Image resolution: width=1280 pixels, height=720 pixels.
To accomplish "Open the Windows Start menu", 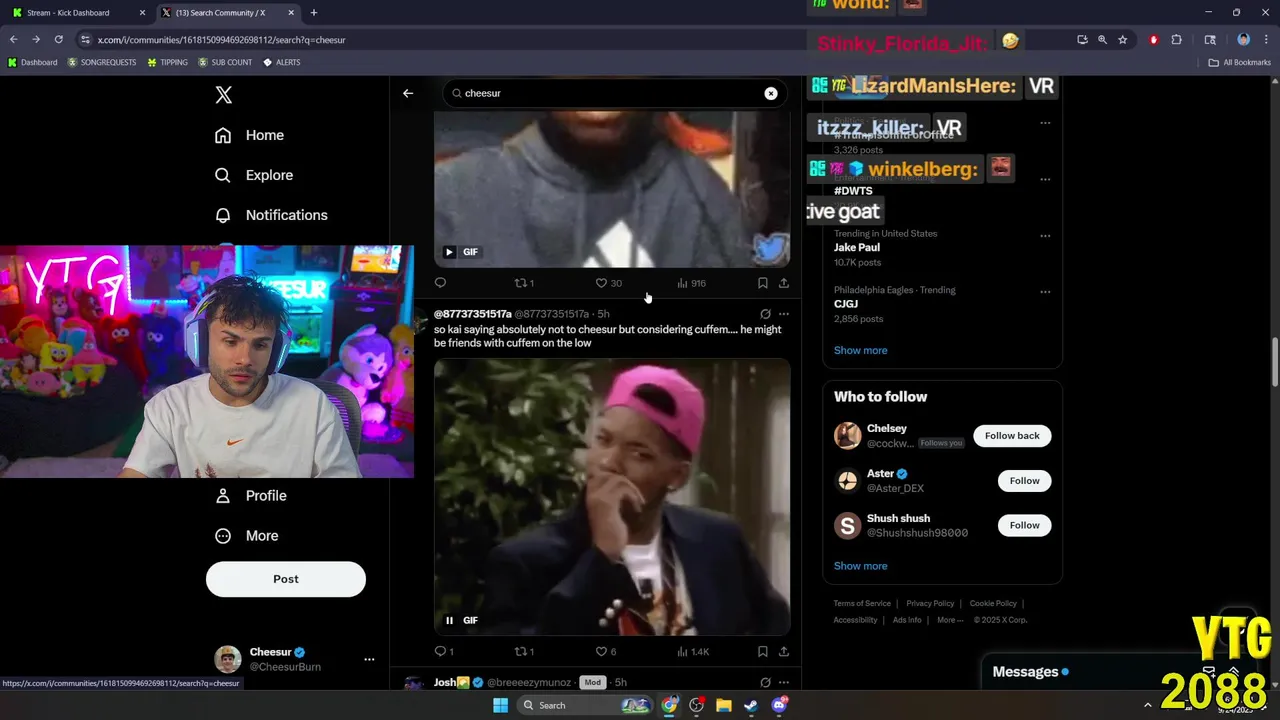I will (x=500, y=705).
